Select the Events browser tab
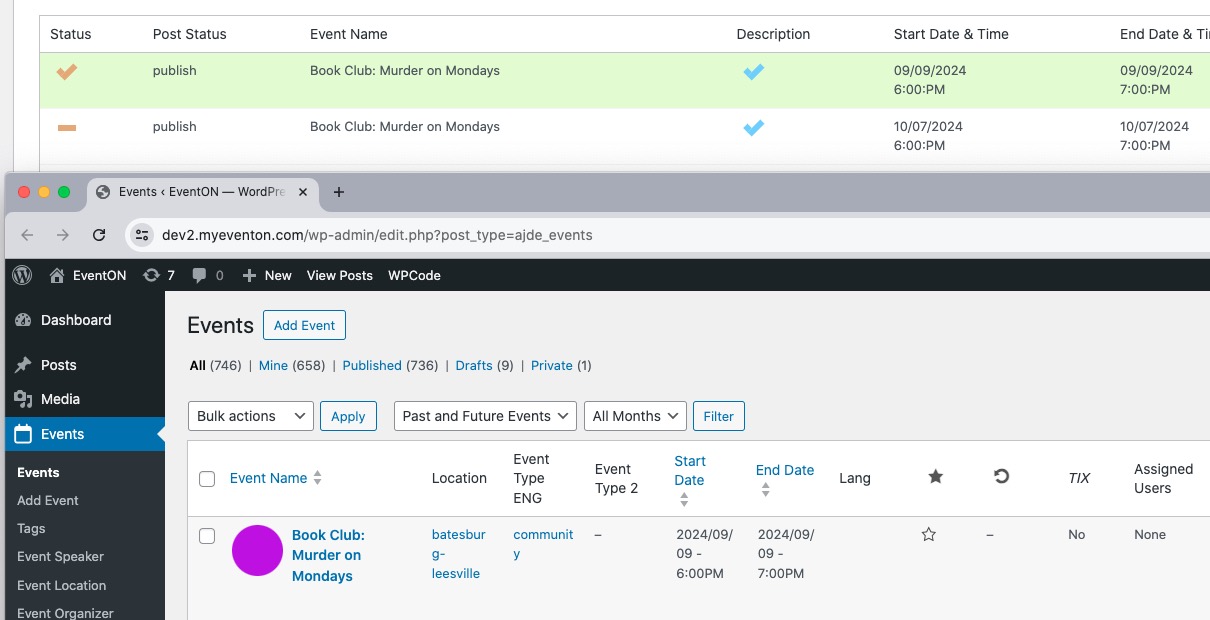 [x=204, y=192]
